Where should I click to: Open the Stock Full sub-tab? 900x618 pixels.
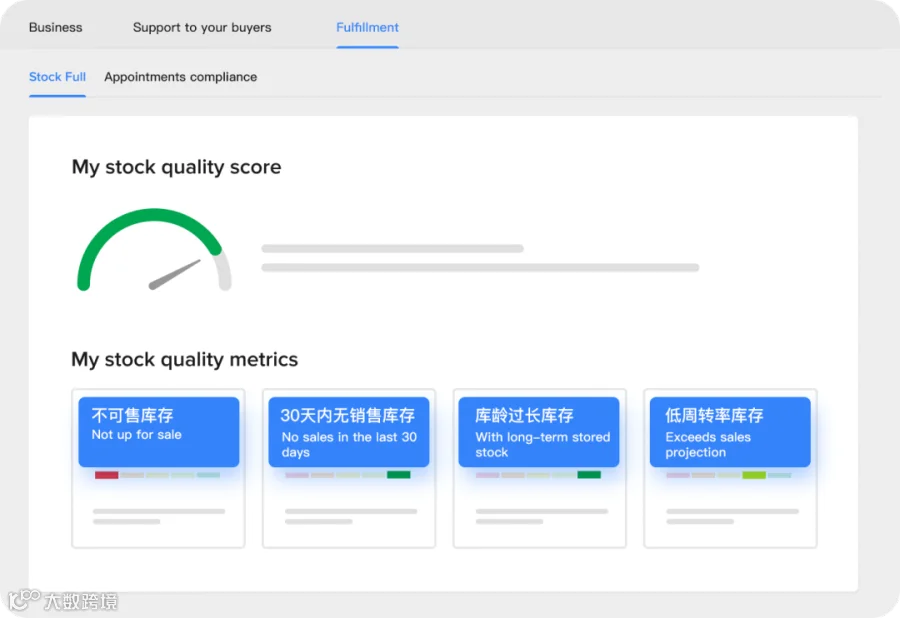pyautogui.click(x=57, y=77)
